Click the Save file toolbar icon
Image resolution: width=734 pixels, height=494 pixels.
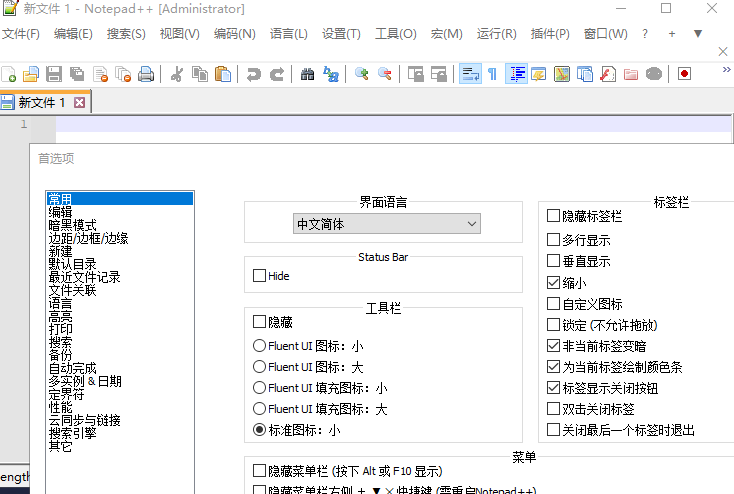click(x=54, y=74)
